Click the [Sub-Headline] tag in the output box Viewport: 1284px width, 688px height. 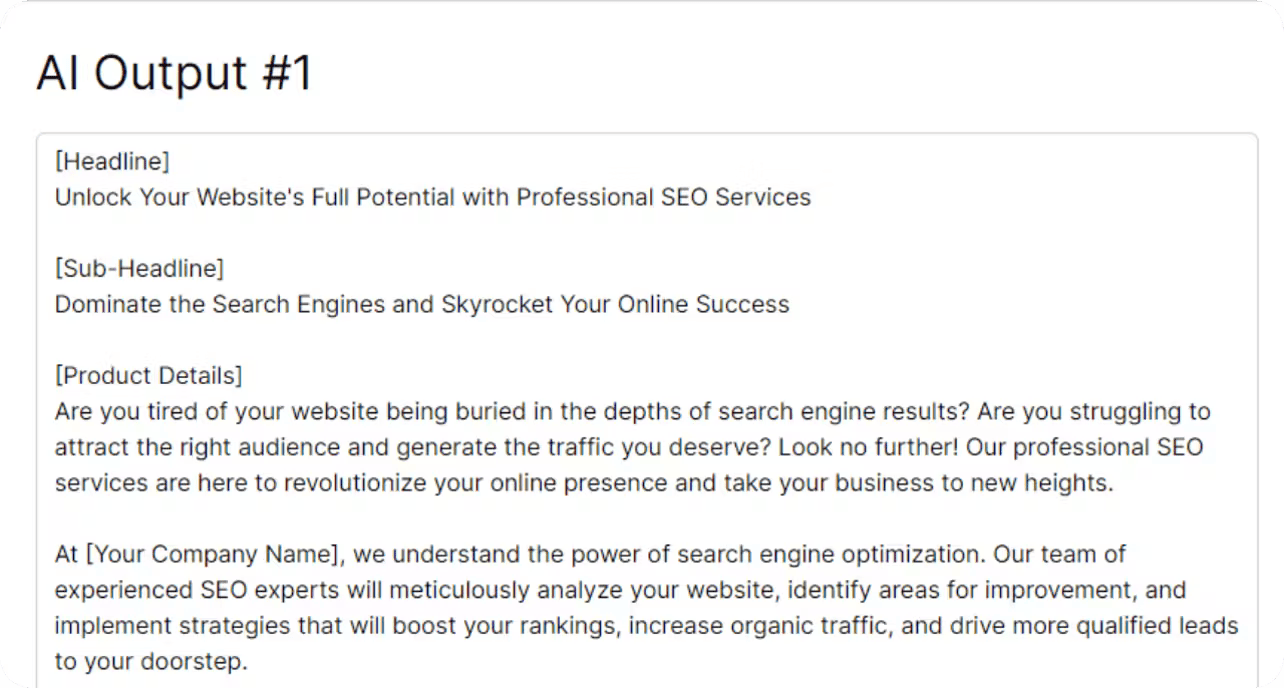tap(139, 269)
